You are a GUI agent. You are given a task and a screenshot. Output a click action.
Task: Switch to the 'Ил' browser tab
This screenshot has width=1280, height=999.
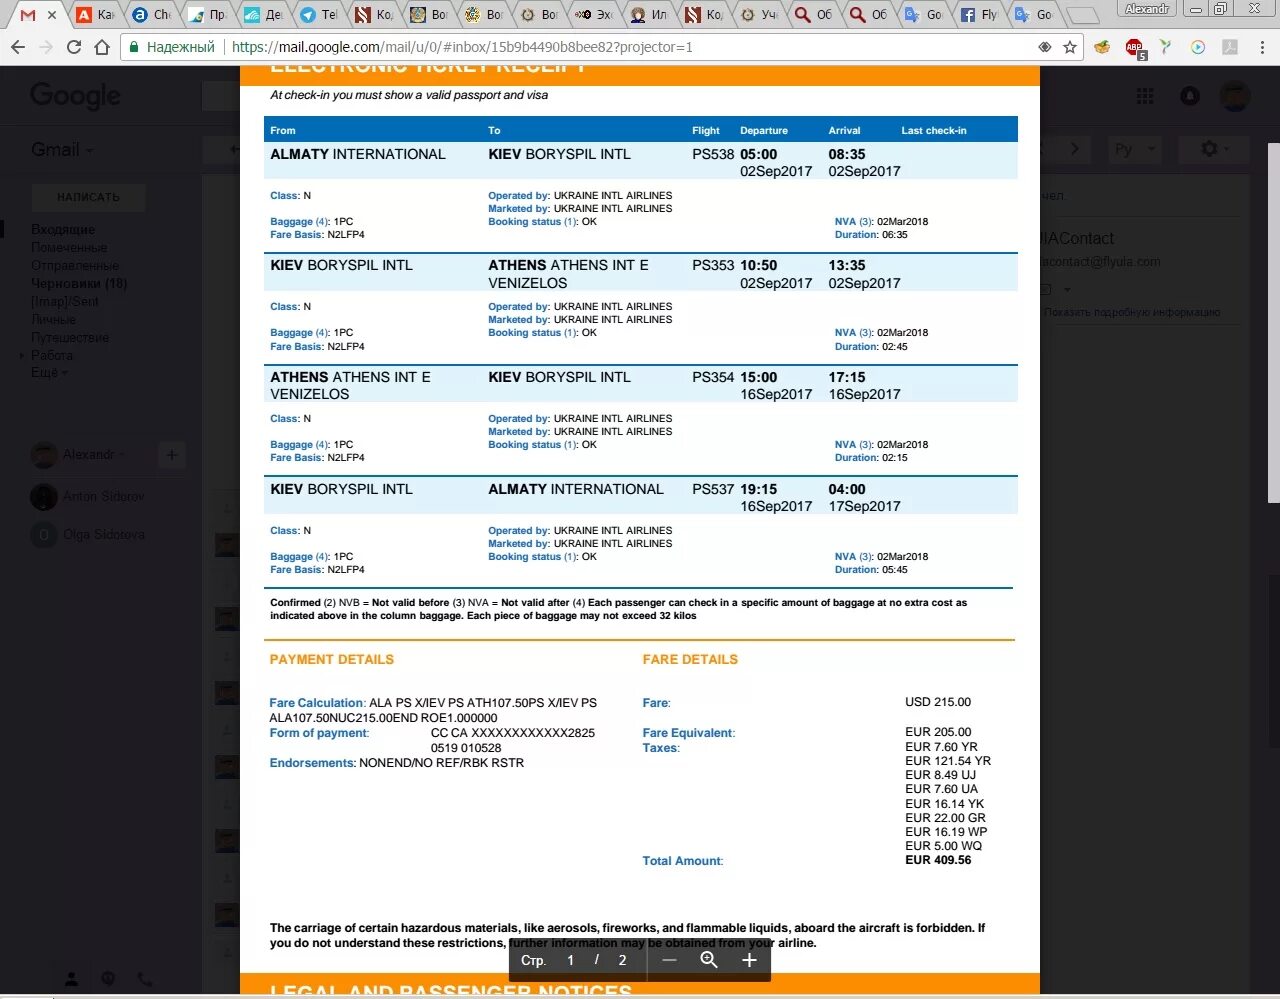point(649,15)
